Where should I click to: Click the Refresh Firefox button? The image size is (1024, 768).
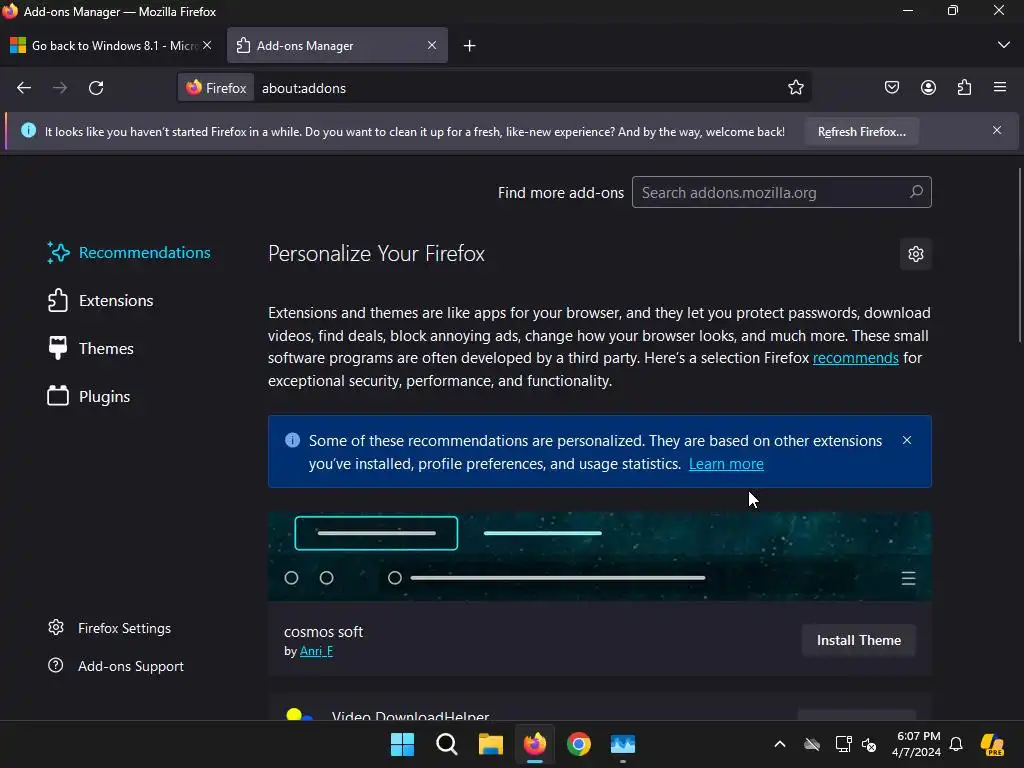coord(861,132)
